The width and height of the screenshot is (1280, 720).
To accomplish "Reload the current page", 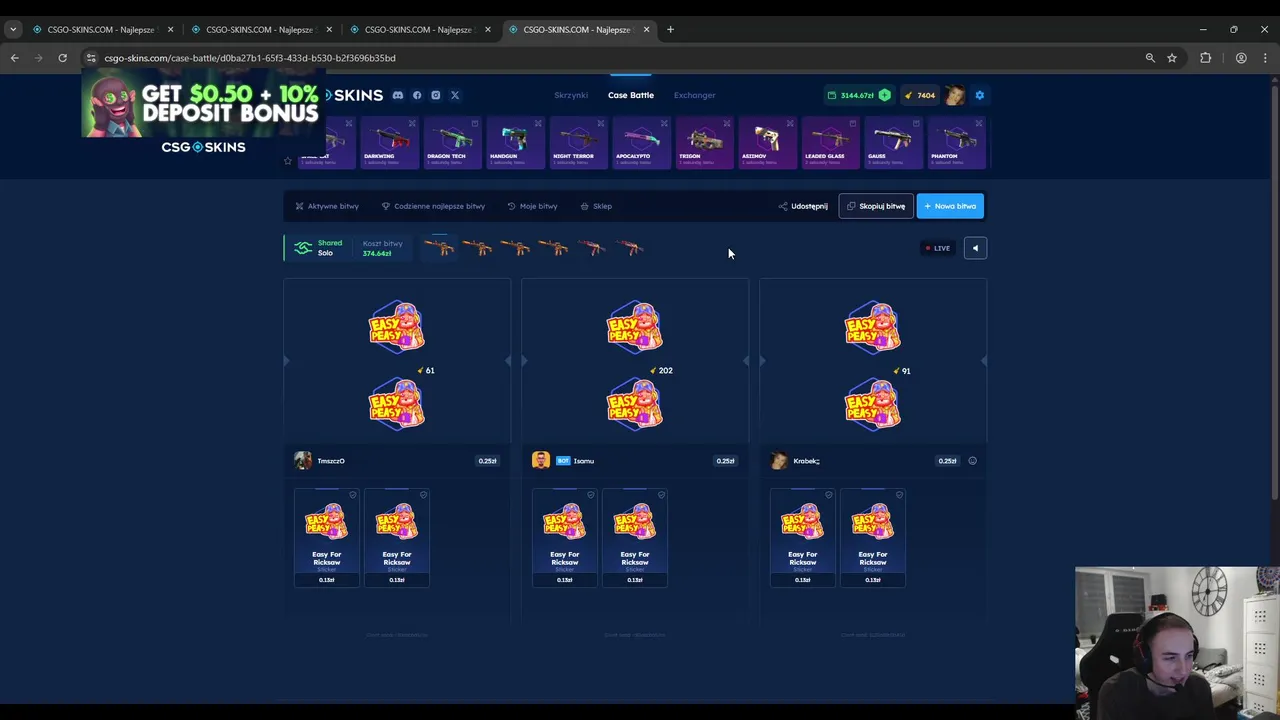I will point(62,58).
